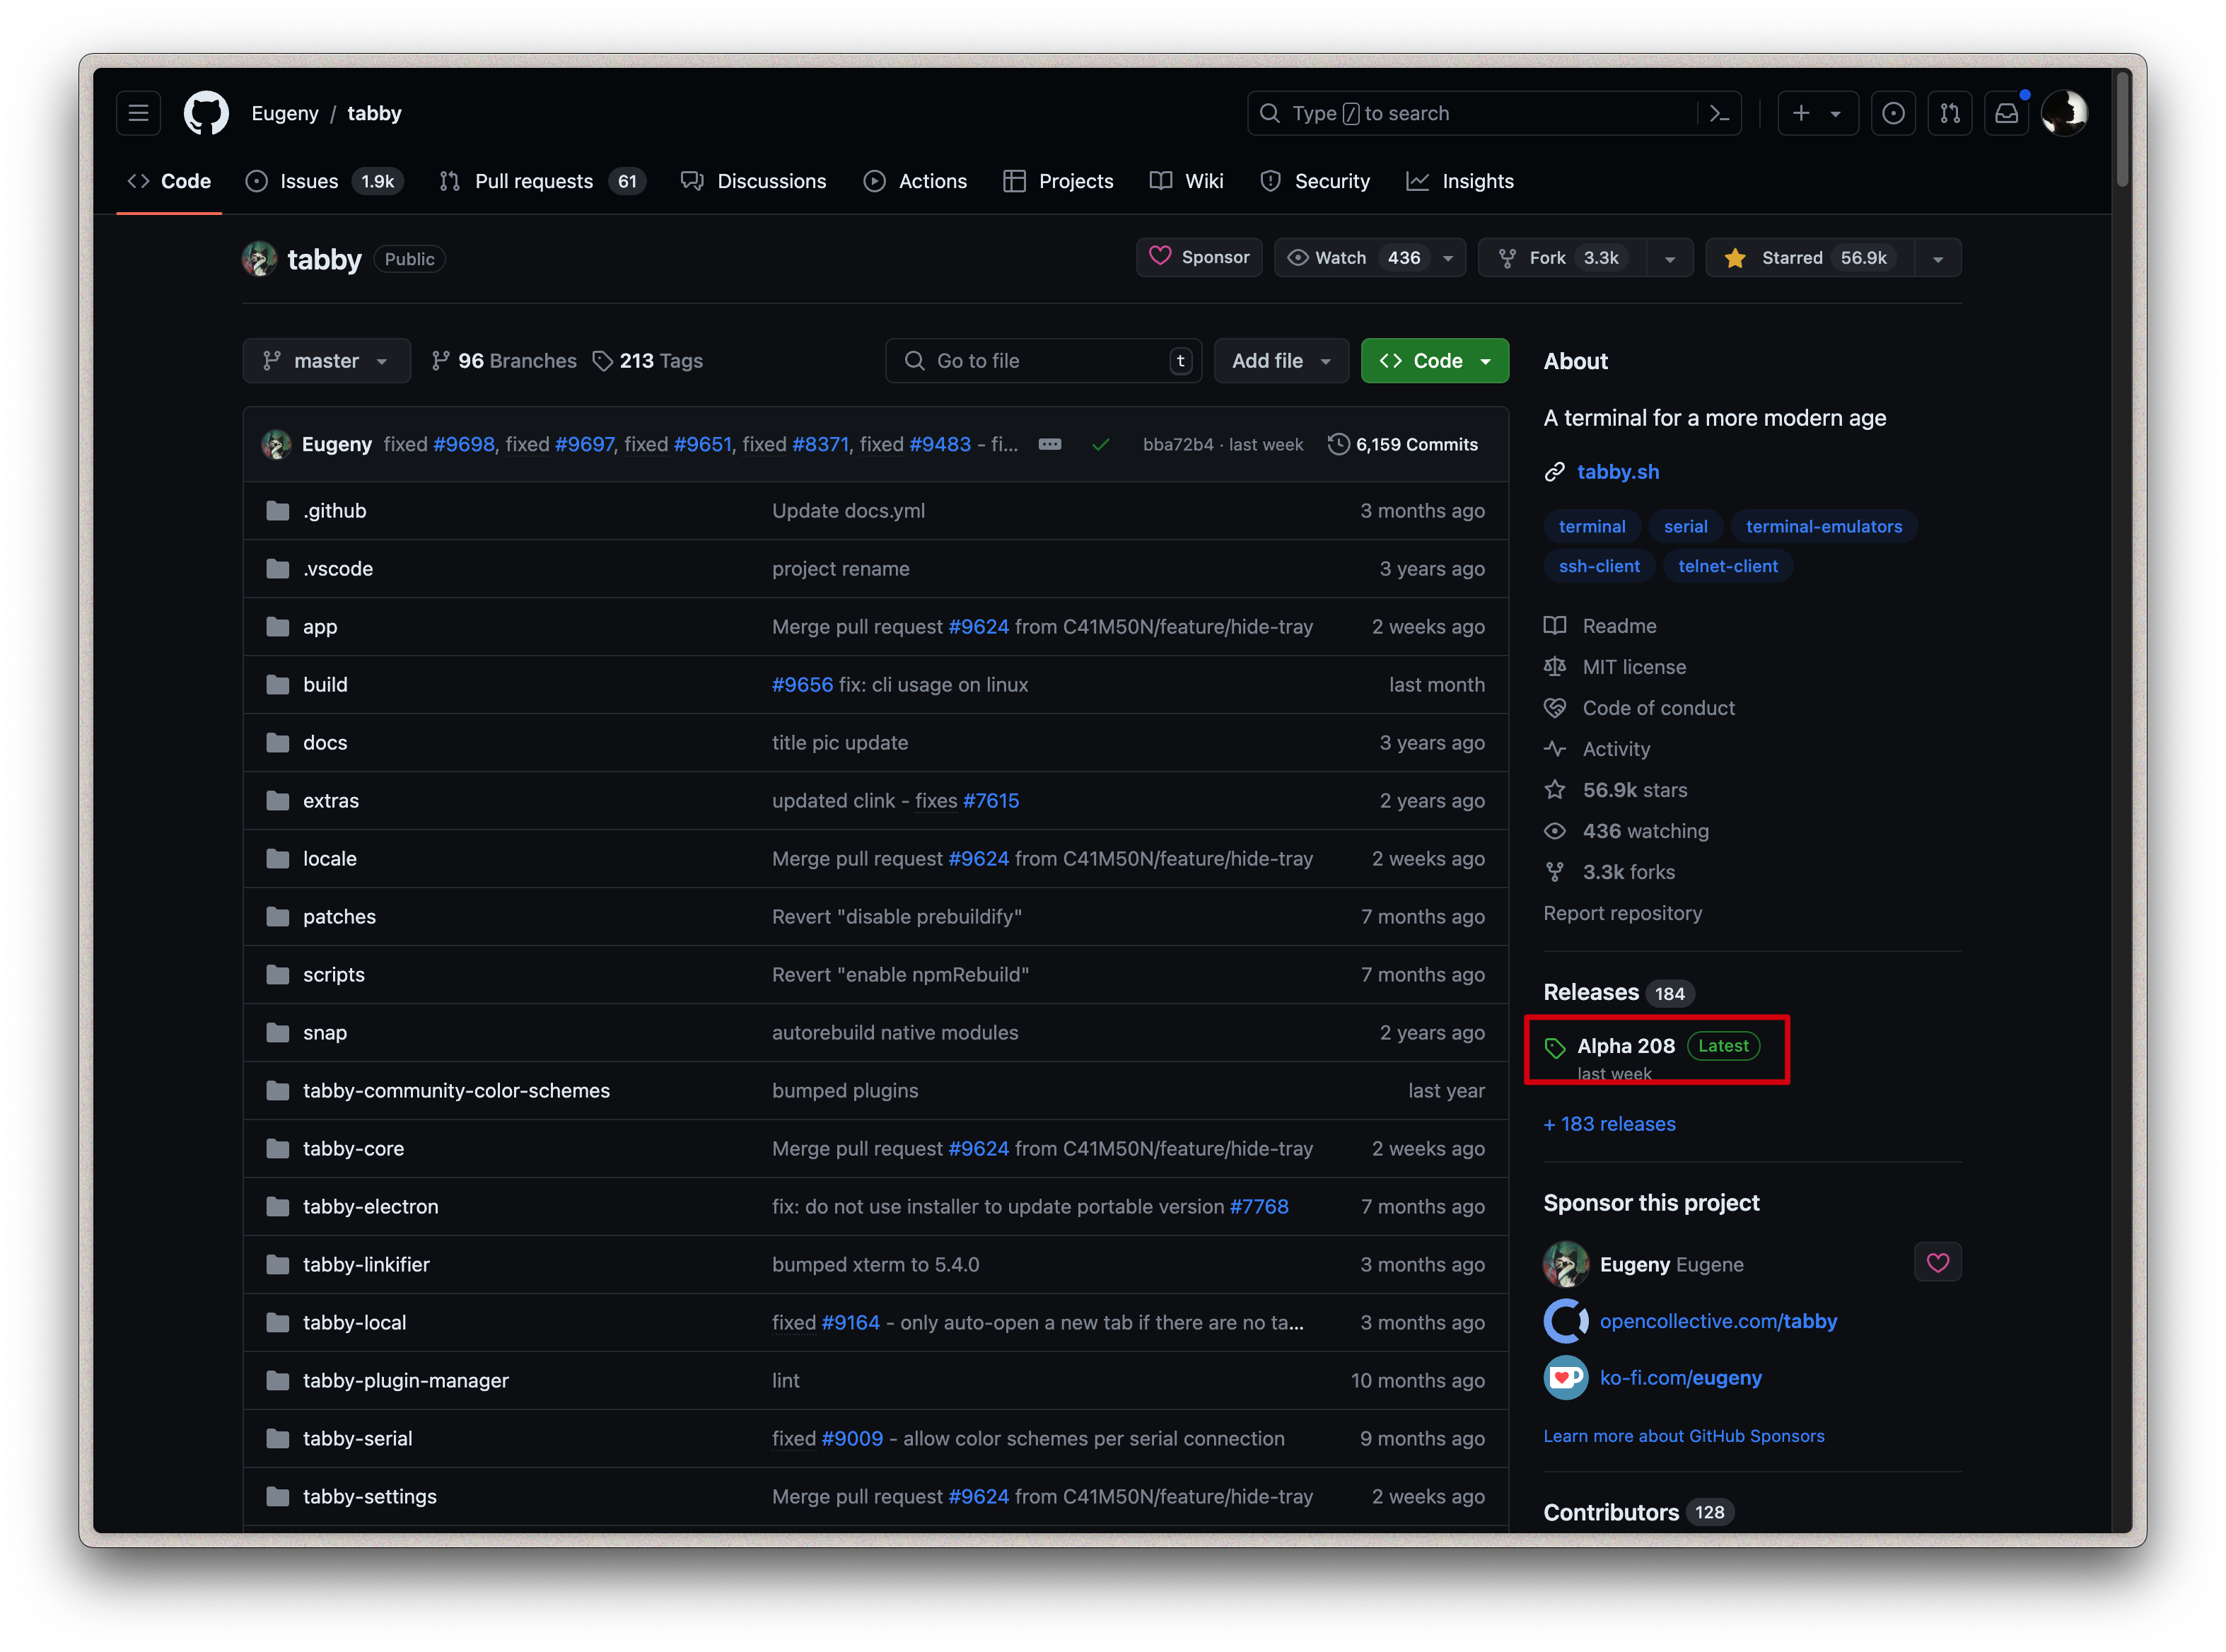Go to GitHub home via Octocat logo
Viewport: 2226px width, 1652px height.
206,113
